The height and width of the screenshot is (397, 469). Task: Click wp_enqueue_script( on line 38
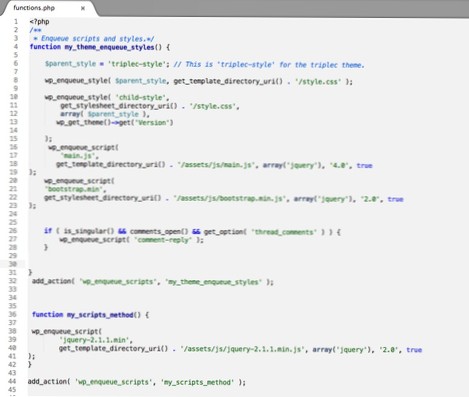(67, 331)
